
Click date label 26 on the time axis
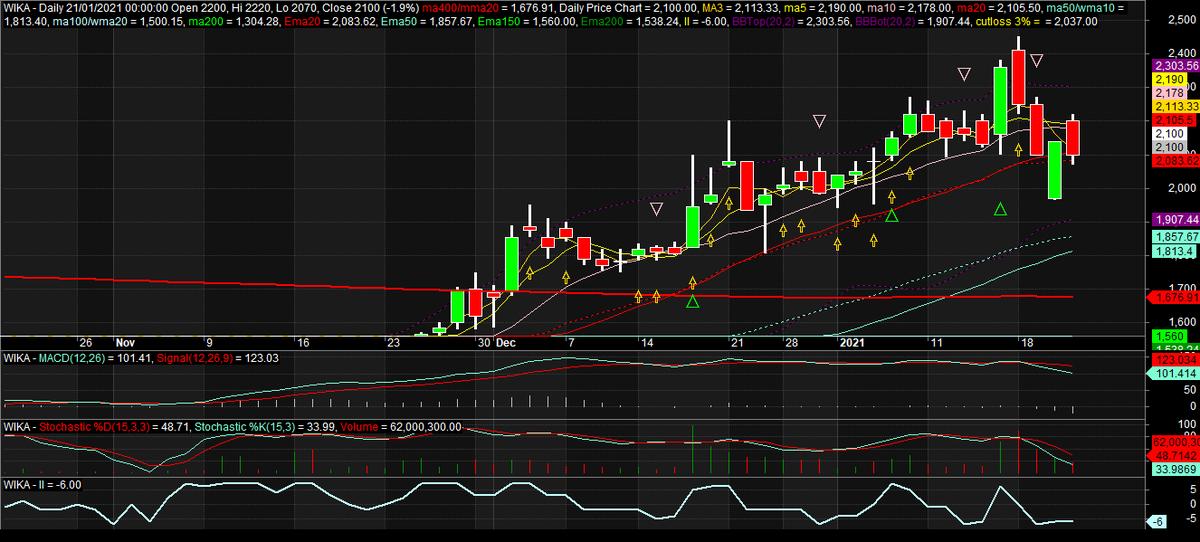[86, 342]
